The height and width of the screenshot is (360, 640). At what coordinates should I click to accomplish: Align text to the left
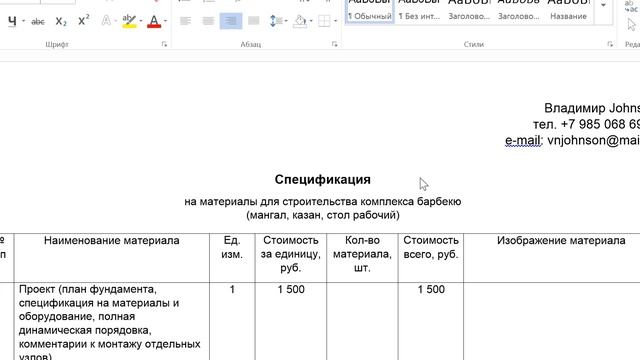[x=185, y=21]
